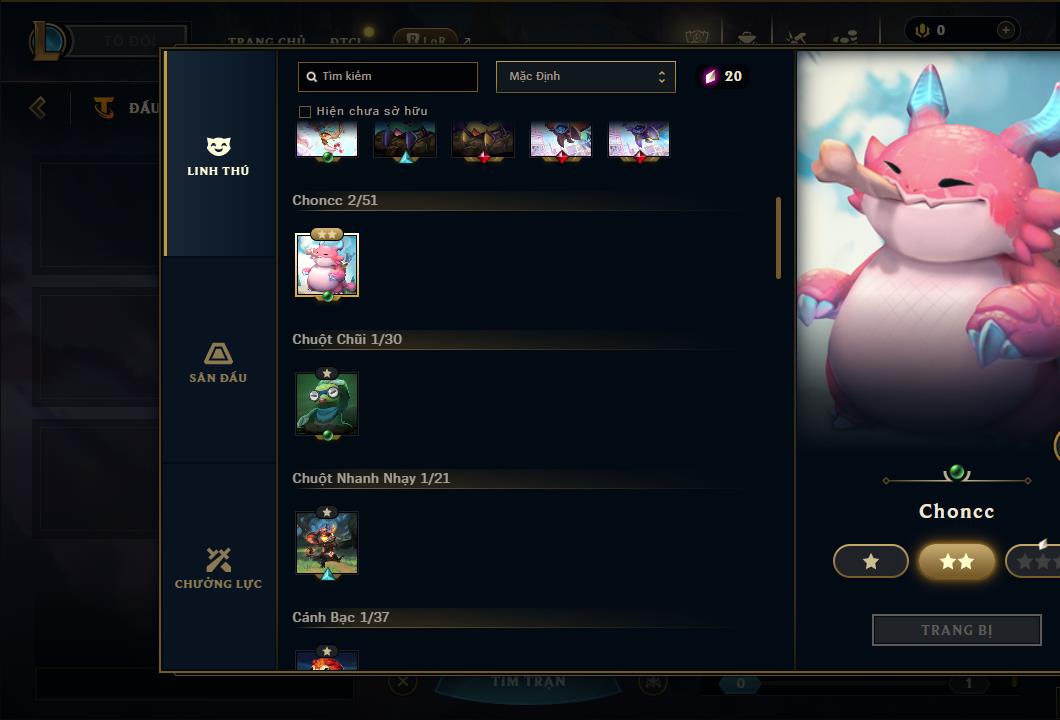Click the list vertical scrollbar
1060x720 pixels.
click(x=778, y=238)
